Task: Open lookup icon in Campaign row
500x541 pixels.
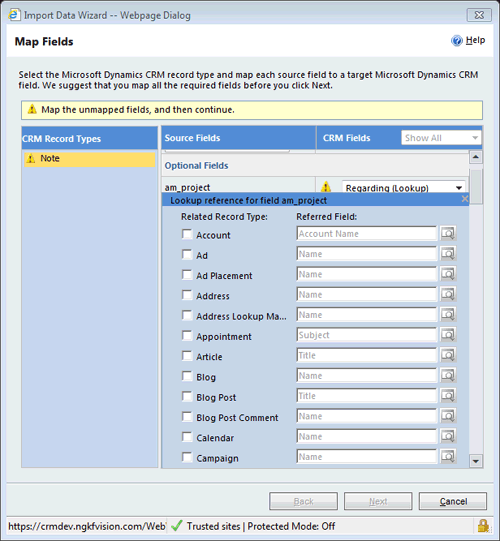Action: coord(448,457)
